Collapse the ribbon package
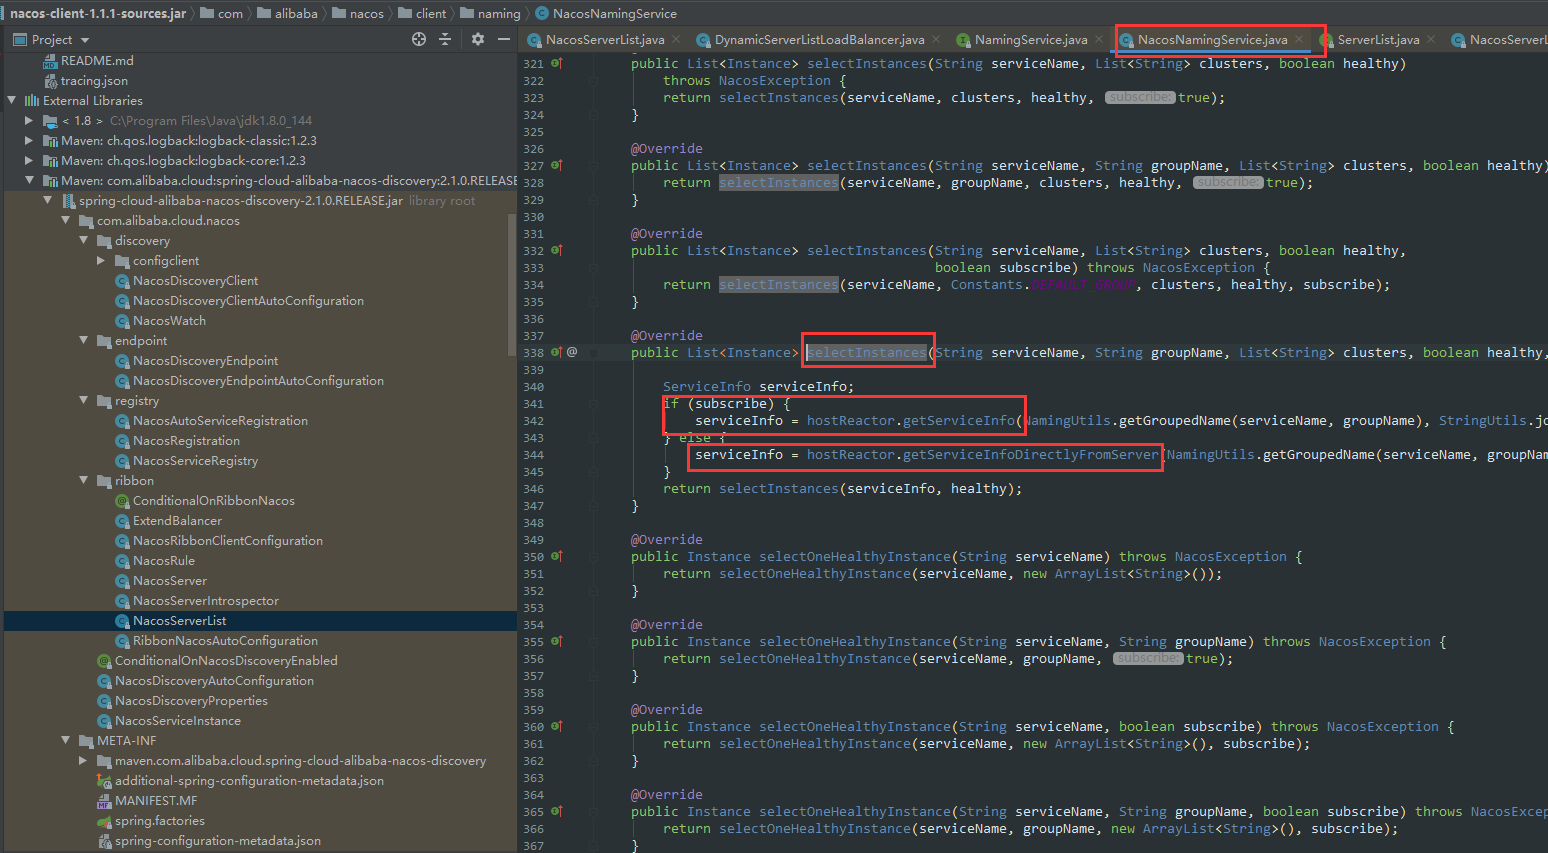The height and width of the screenshot is (853, 1548). point(83,480)
